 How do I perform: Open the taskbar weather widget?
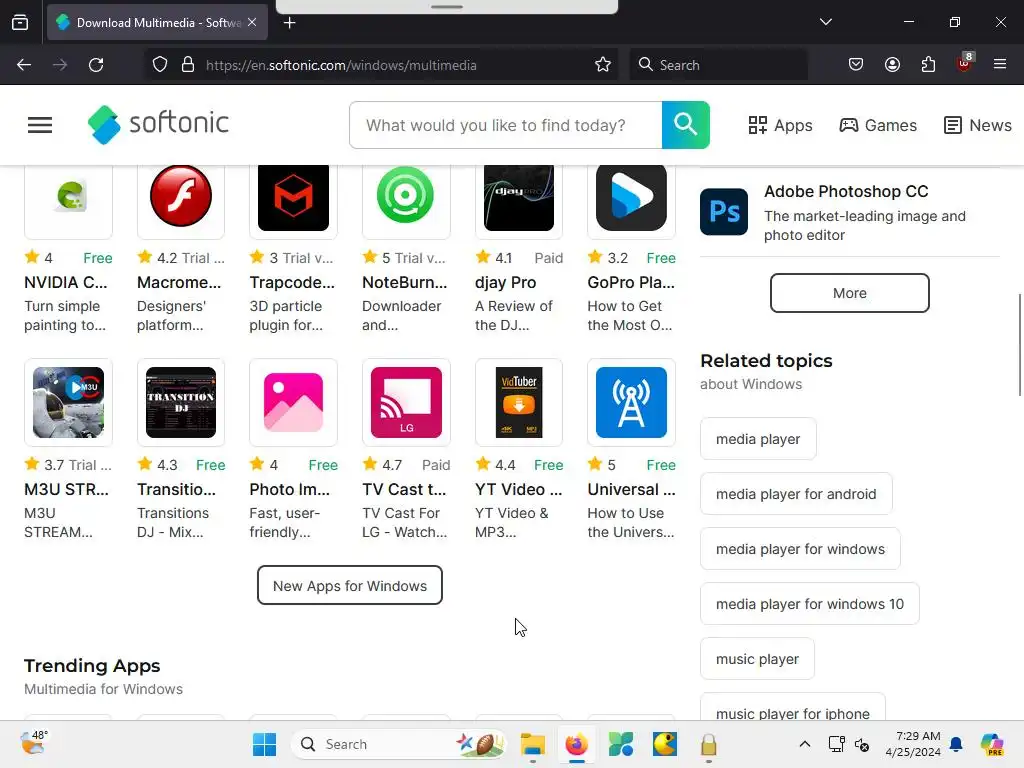pyautogui.click(x=33, y=743)
